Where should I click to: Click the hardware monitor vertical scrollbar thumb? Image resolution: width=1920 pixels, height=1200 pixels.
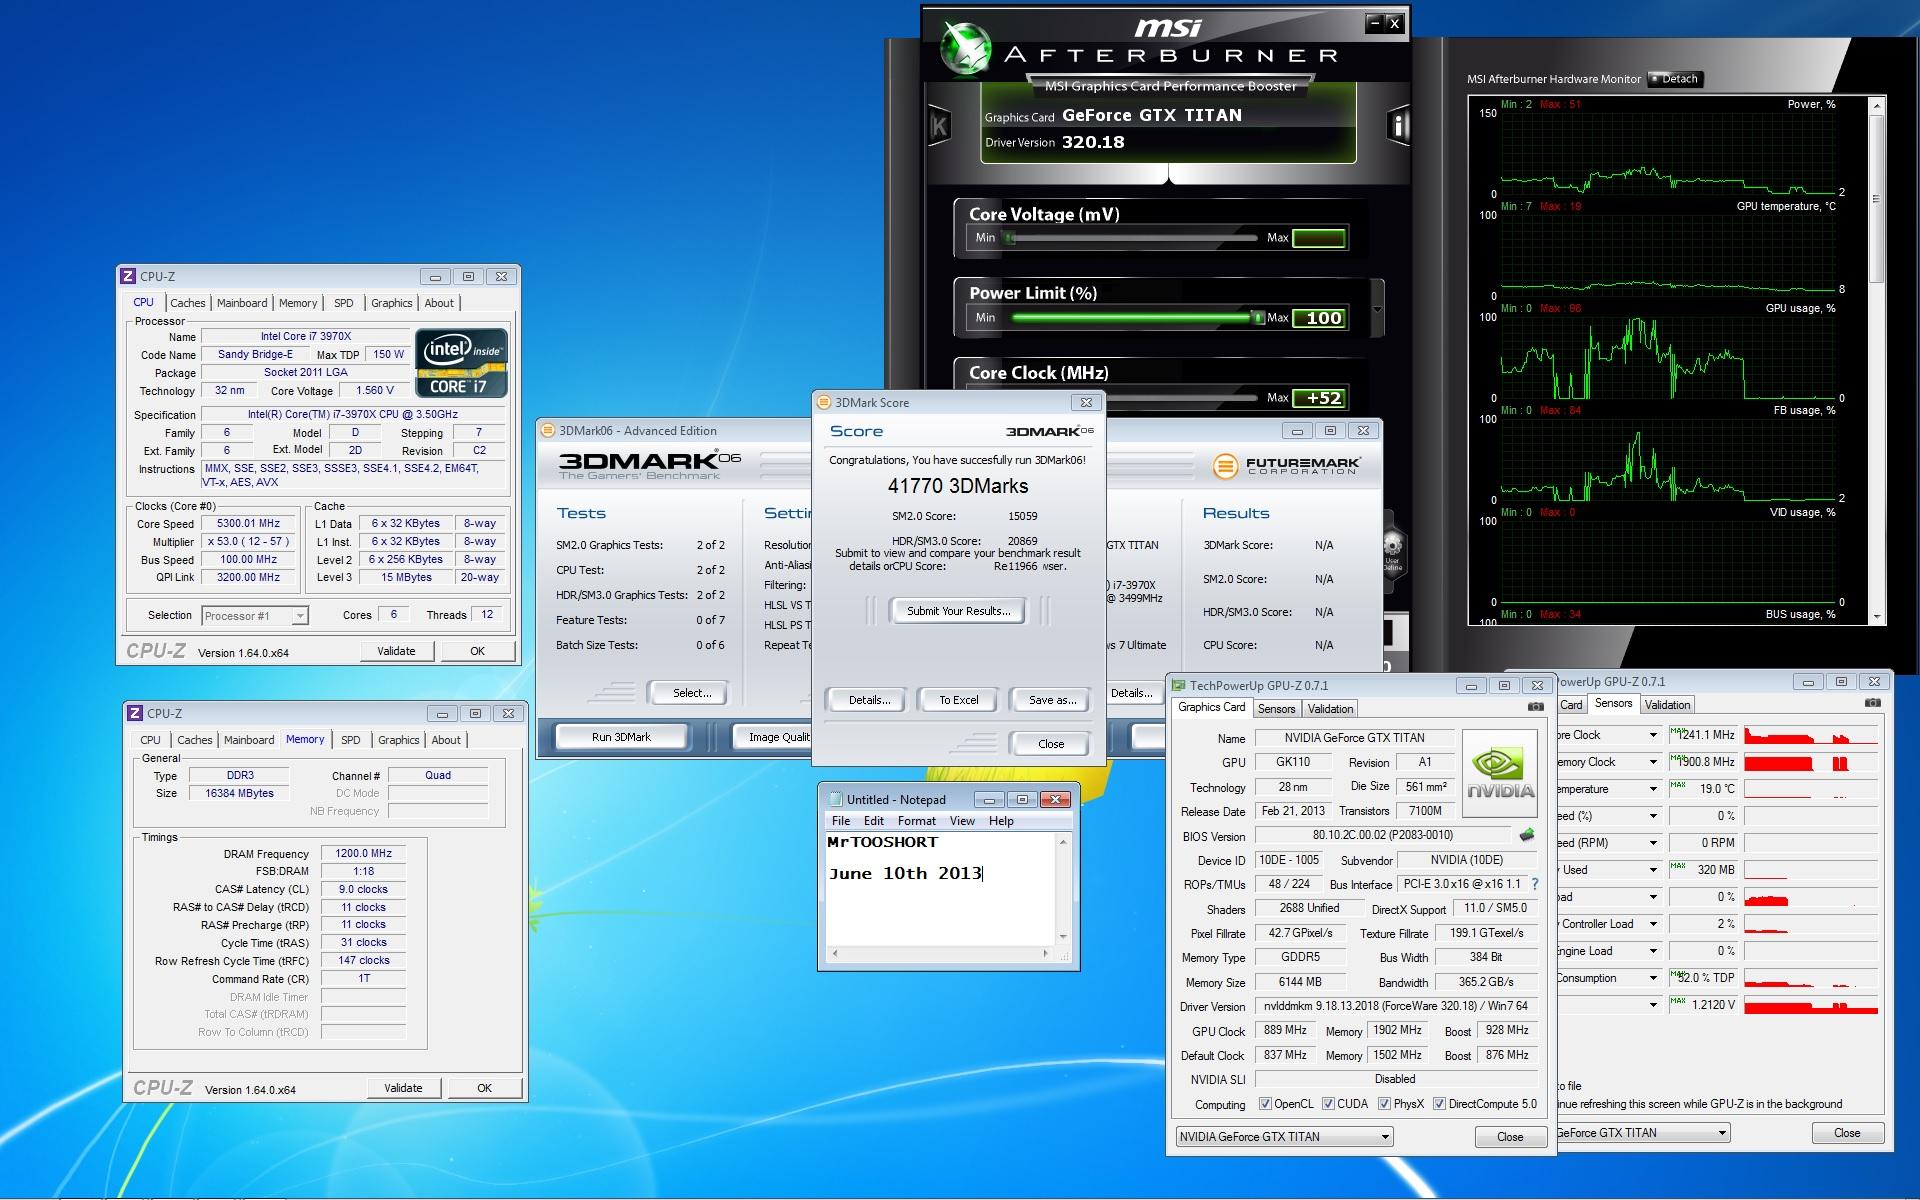[x=1877, y=197]
